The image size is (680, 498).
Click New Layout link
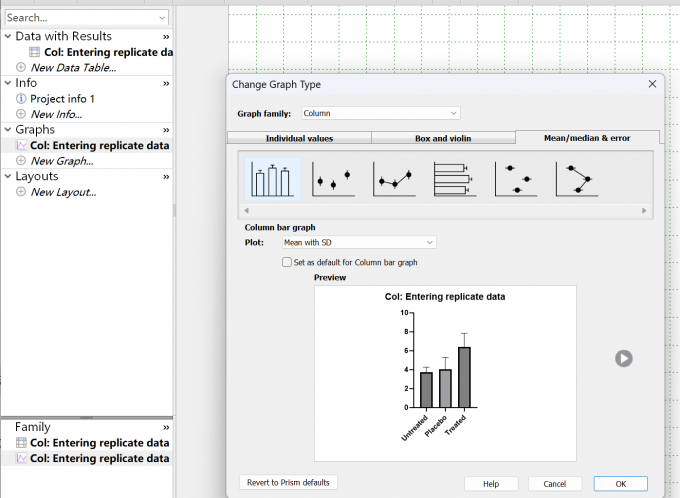63,192
